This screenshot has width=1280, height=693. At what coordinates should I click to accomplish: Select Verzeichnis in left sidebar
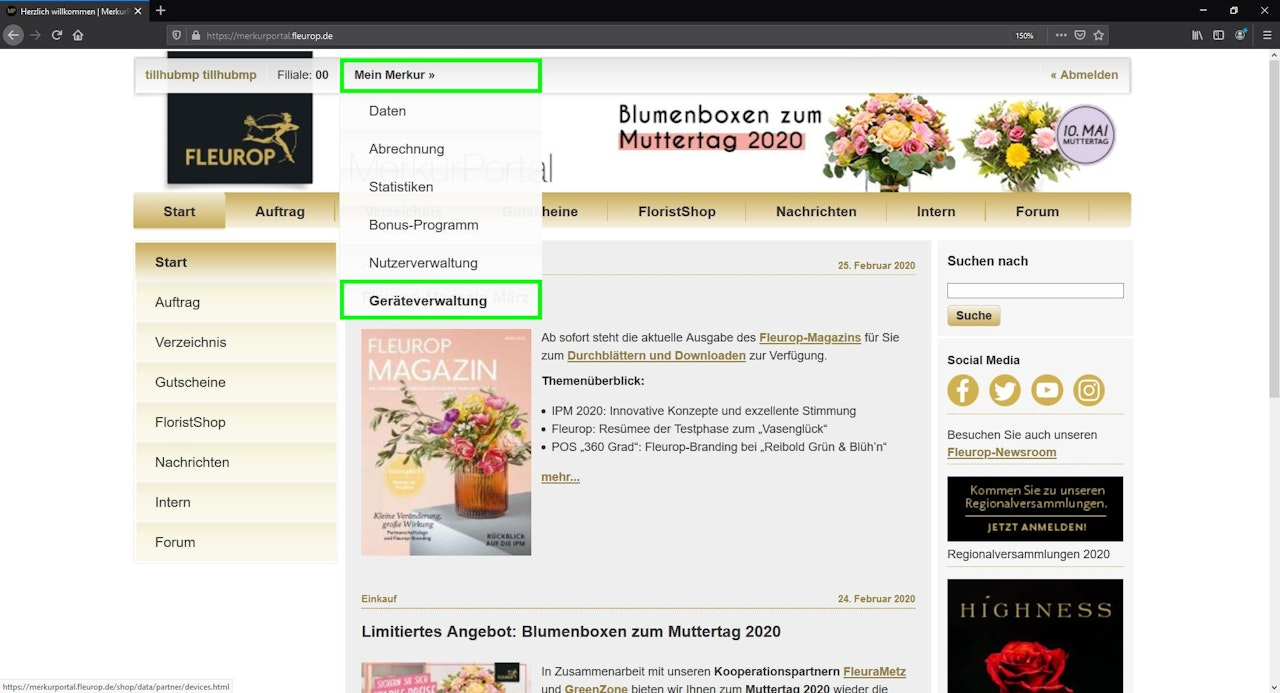point(236,342)
